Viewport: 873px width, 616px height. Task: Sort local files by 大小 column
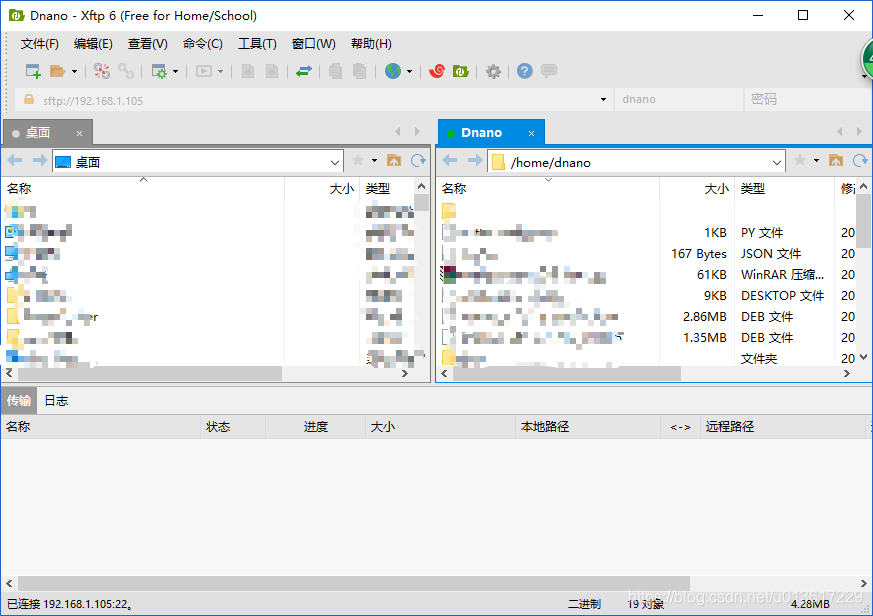(x=322, y=189)
